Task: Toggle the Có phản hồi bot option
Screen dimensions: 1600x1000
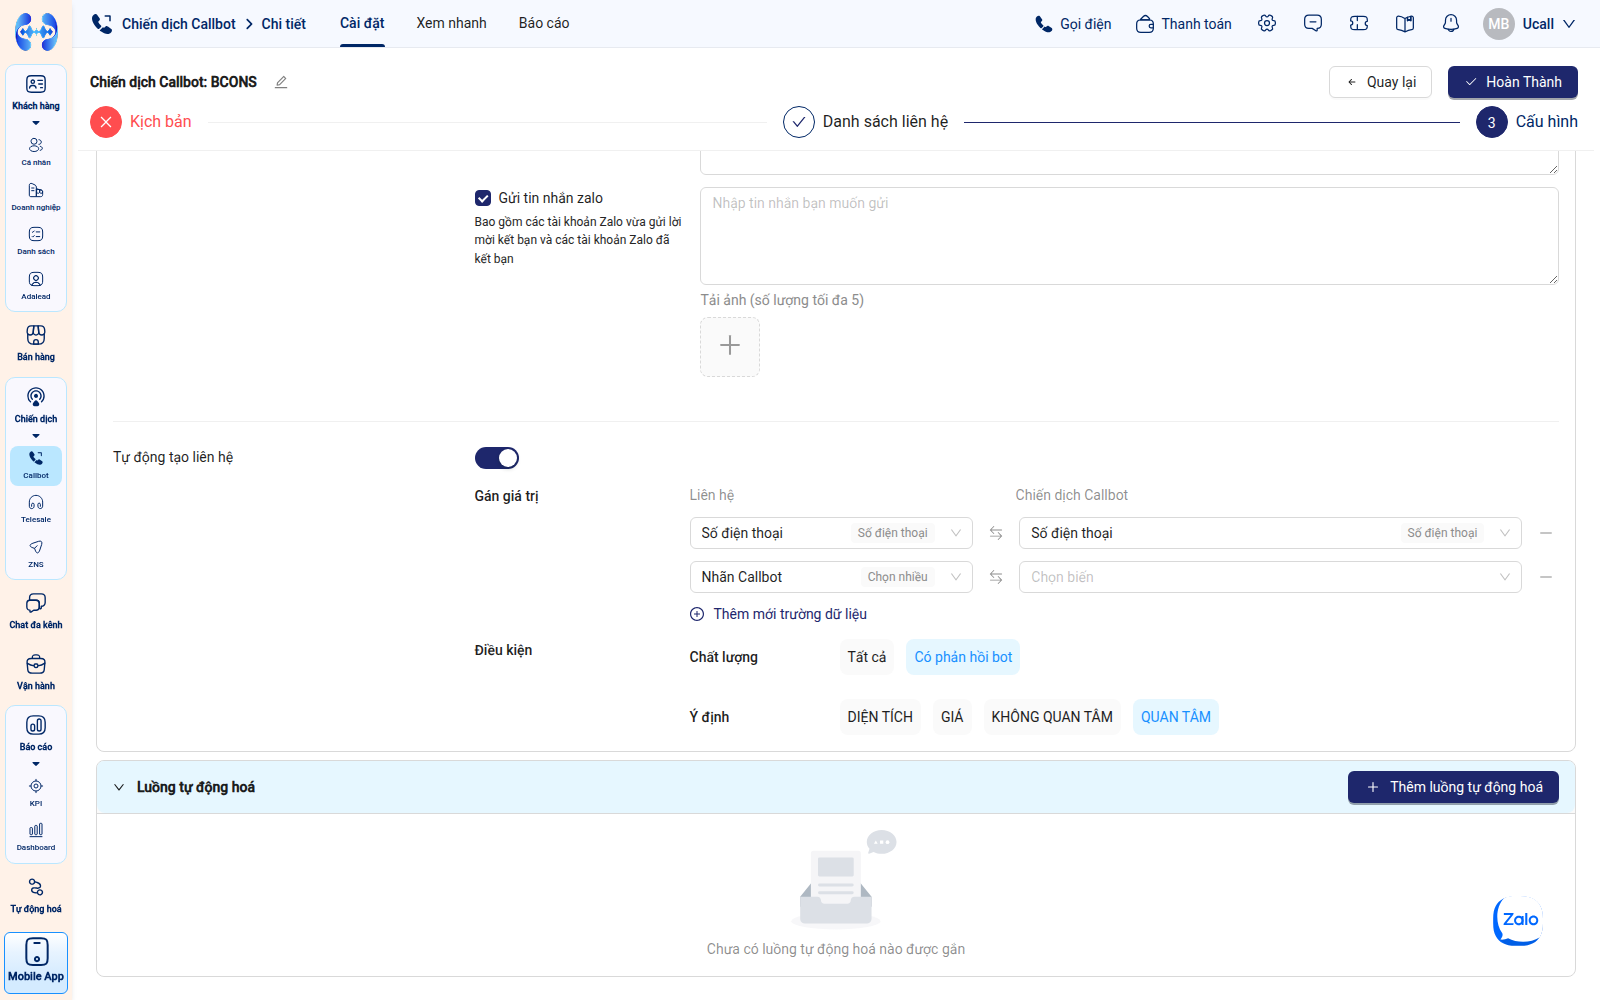Action: tap(963, 657)
